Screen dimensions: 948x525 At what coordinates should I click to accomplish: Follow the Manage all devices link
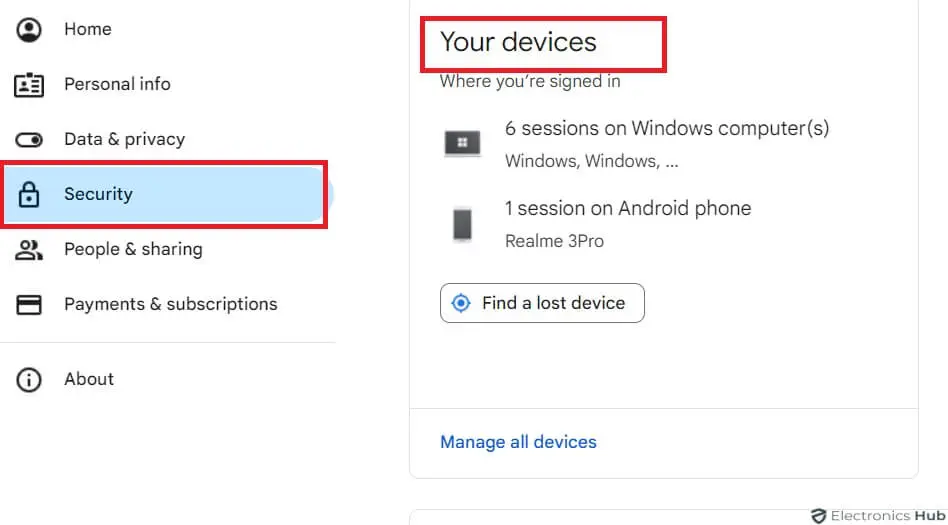tap(518, 442)
